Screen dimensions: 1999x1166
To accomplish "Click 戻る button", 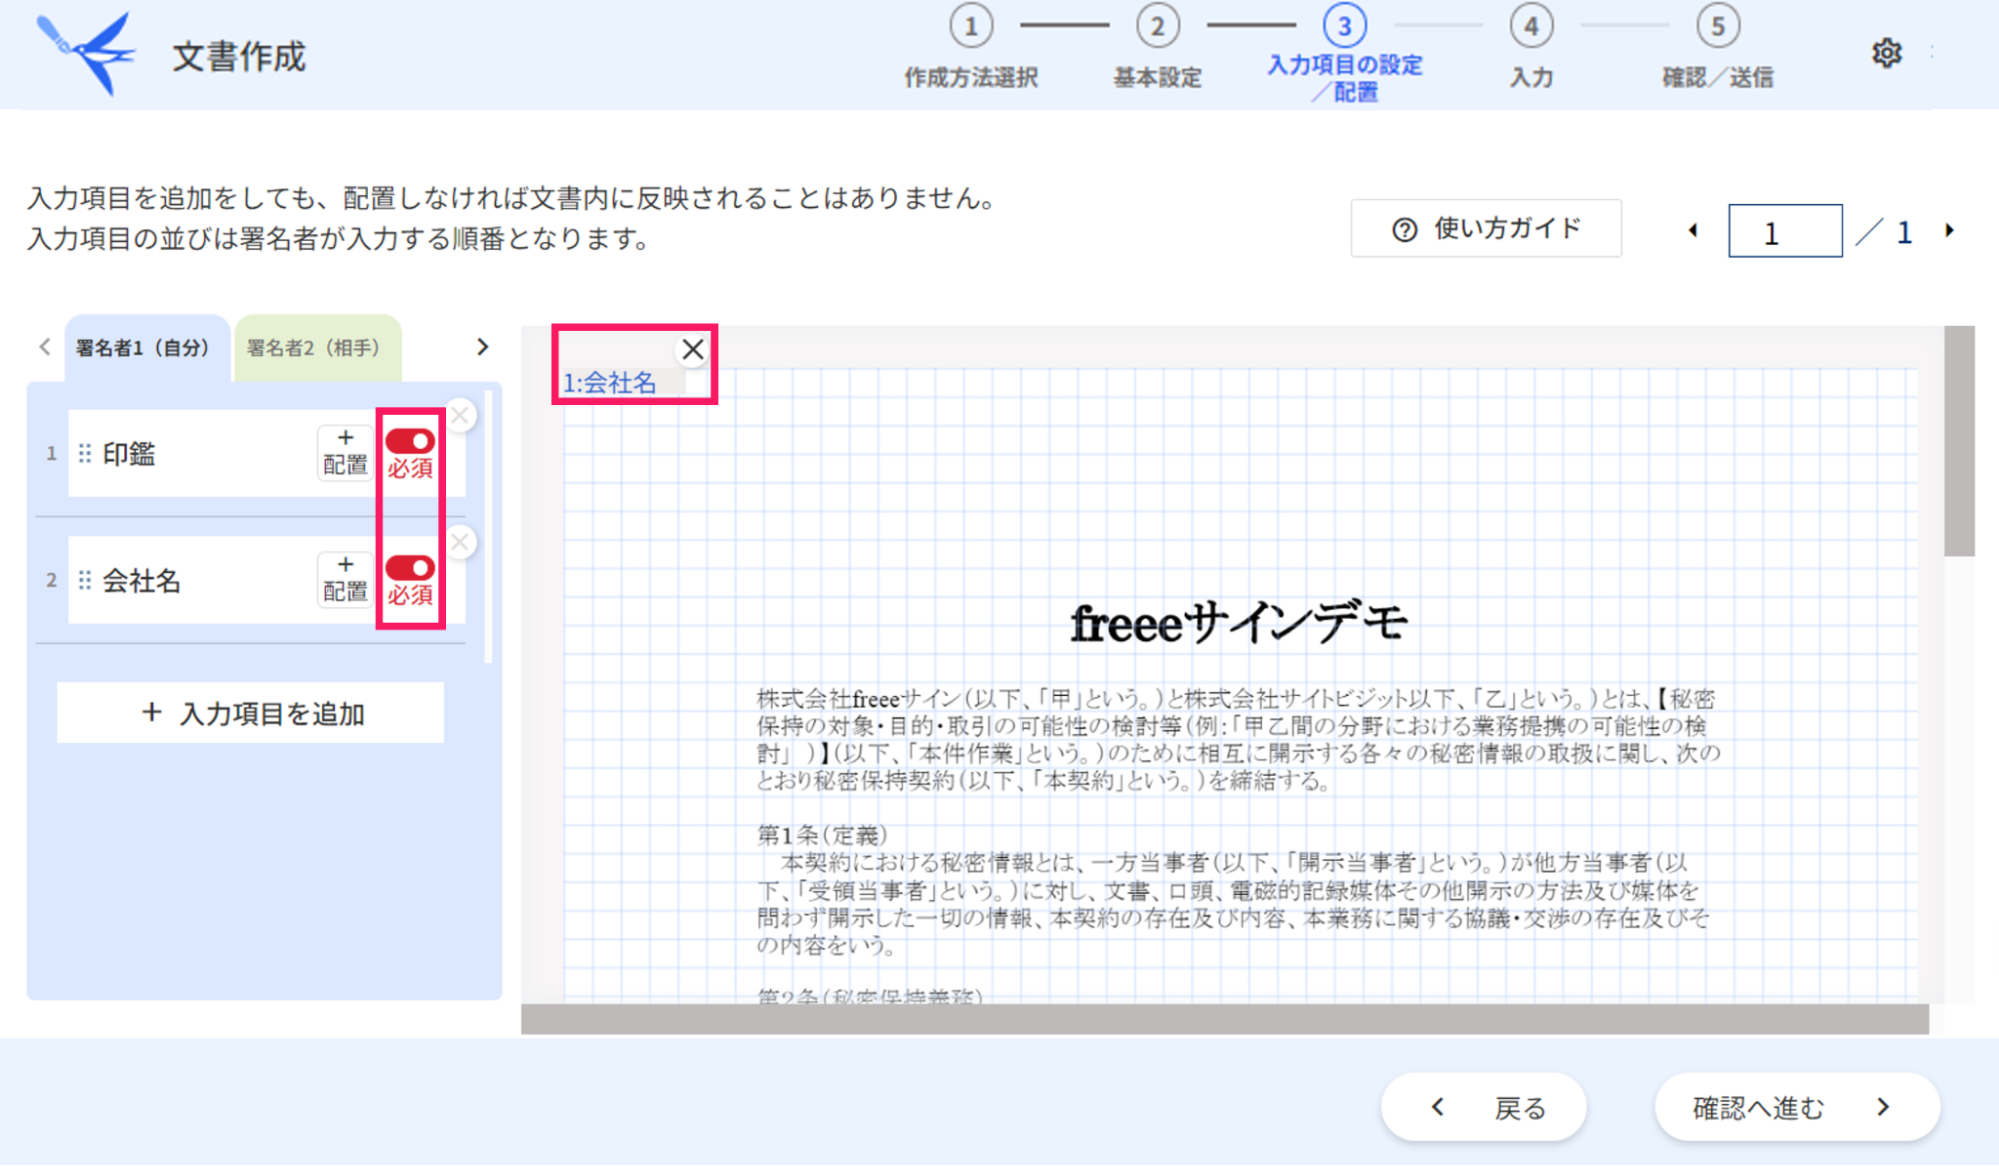I will pos(1484,1107).
